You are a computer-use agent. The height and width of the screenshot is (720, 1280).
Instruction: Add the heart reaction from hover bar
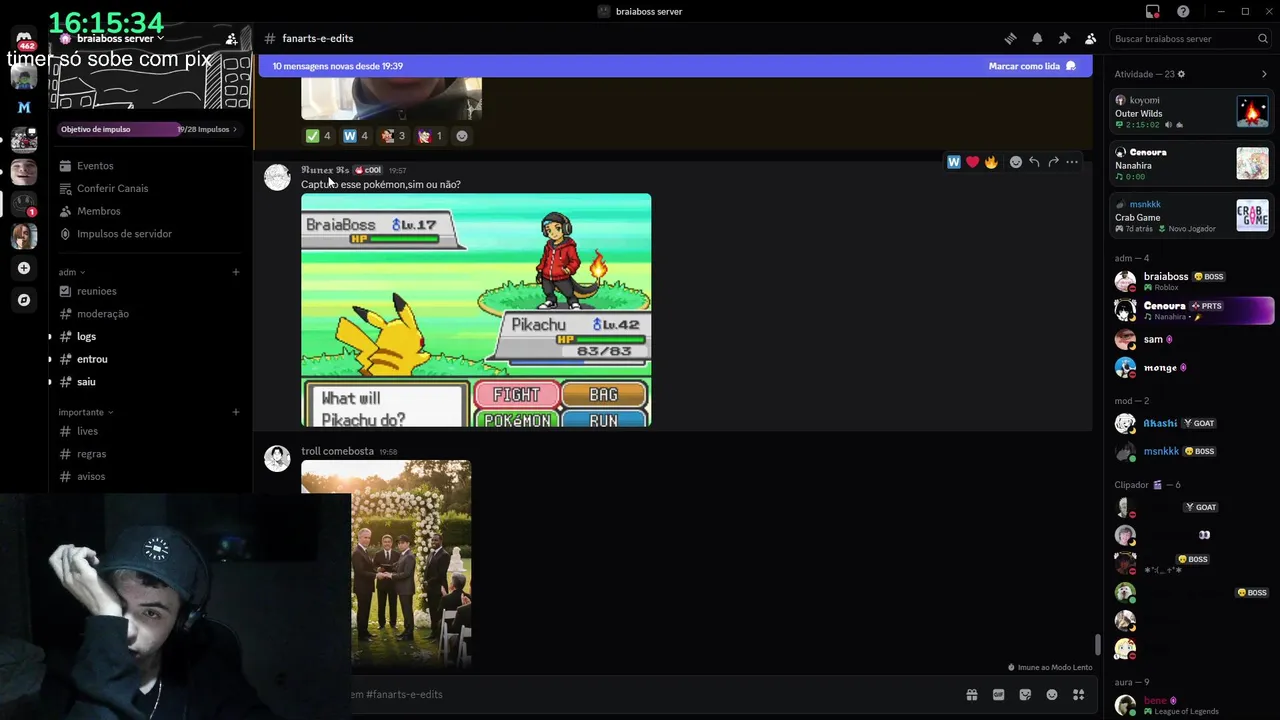972,162
